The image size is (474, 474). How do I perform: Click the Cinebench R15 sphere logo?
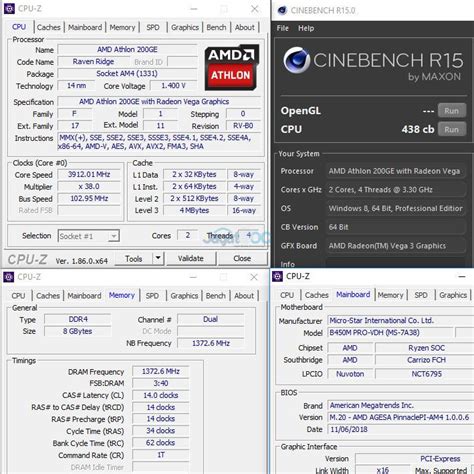[x=296, y=60]
